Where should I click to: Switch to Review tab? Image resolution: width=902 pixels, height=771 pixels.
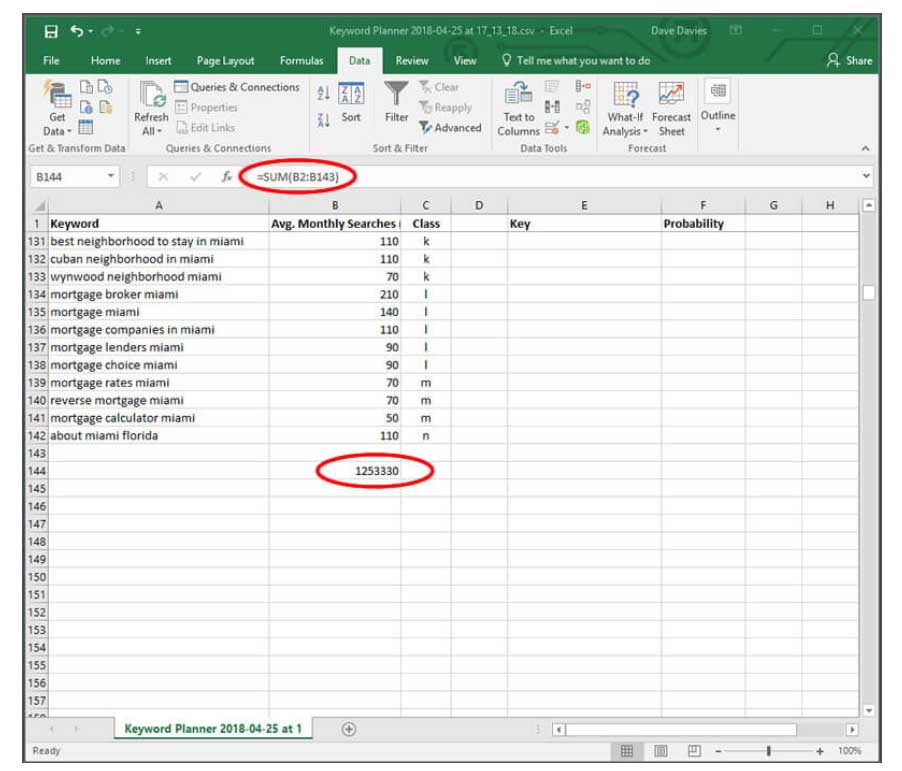[412, 60]
